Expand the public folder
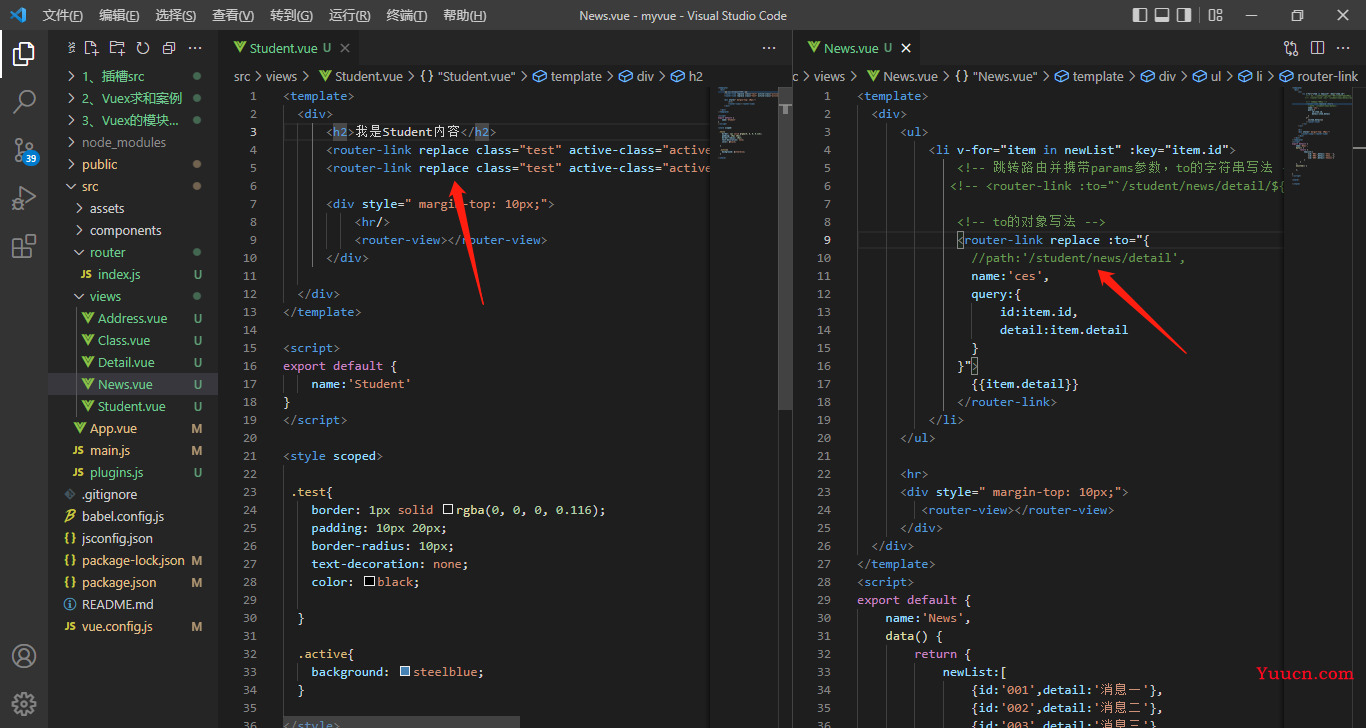 133,164
